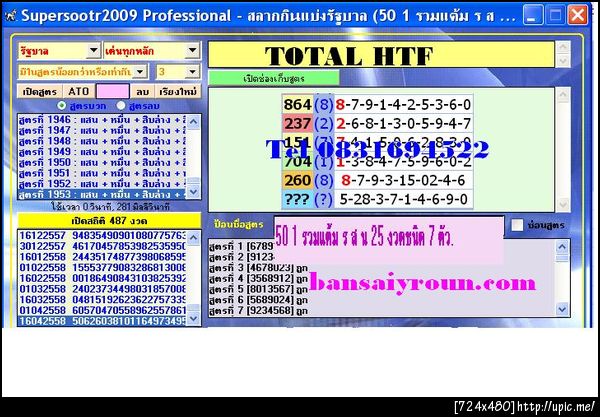Toggle the ซ่อนสูตร checkbox

pos(517,225)
